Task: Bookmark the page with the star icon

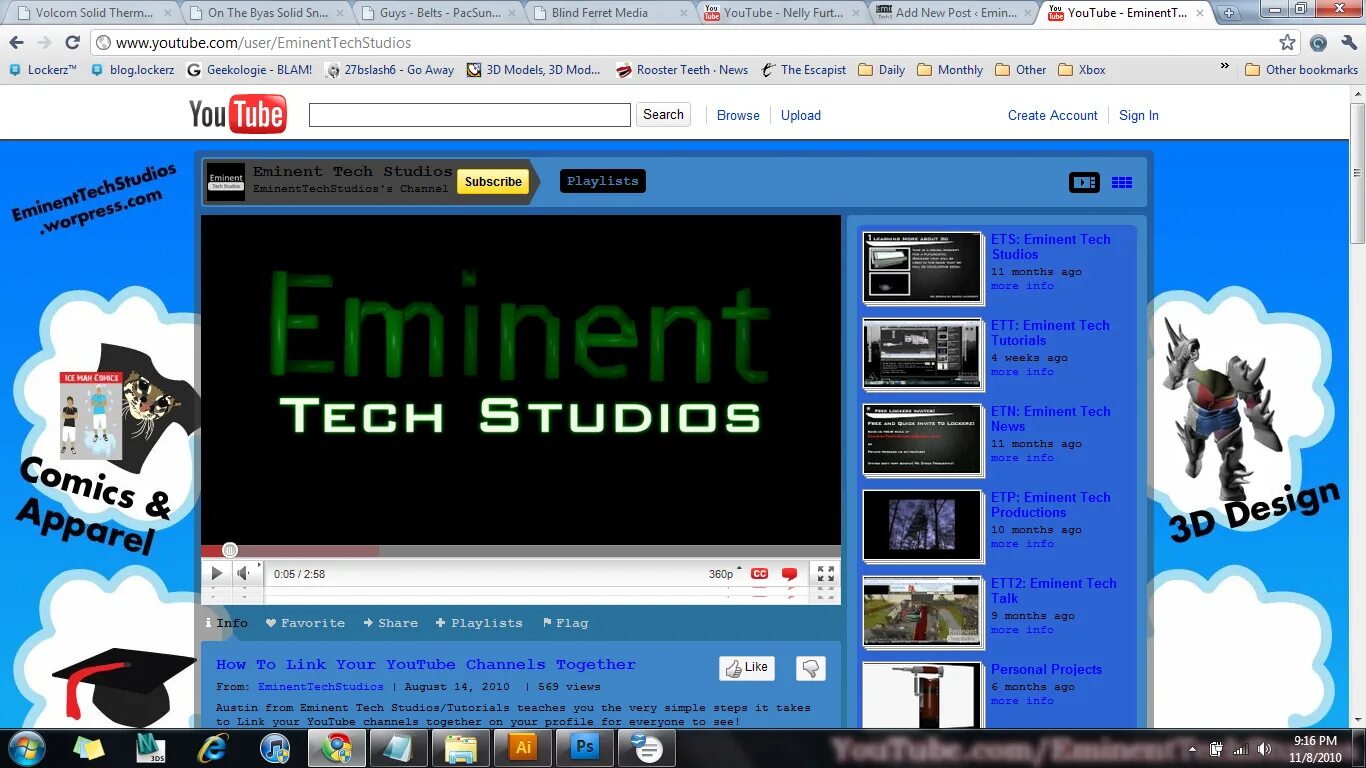Action: [1288, 43]
